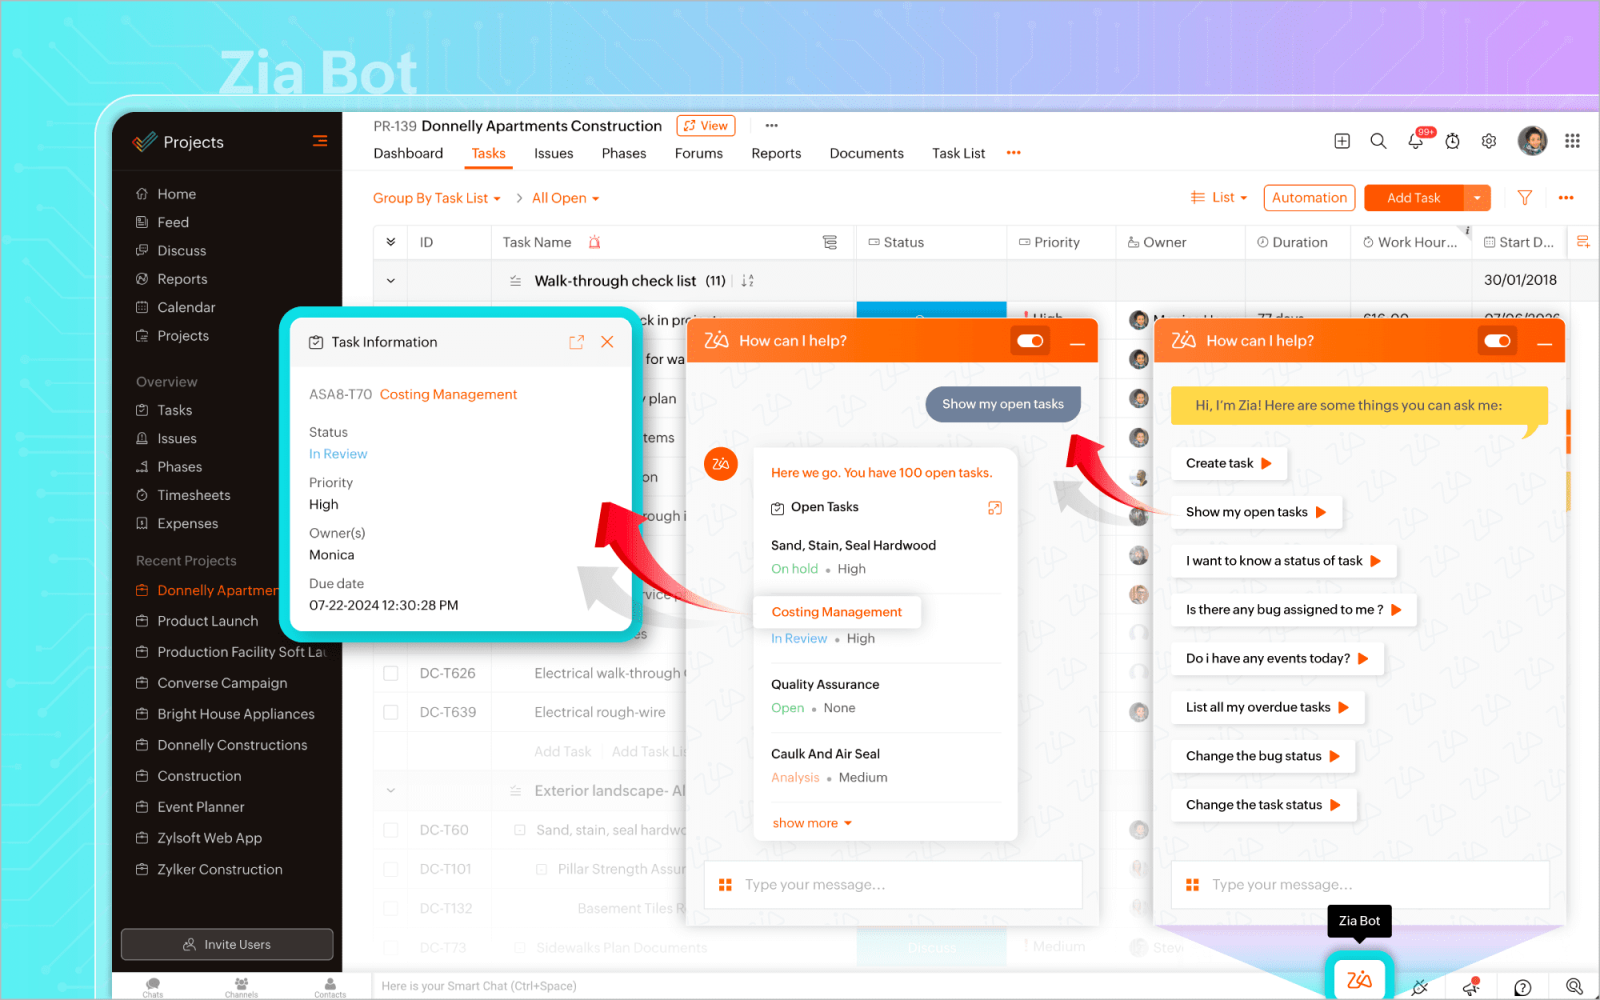Open the All Open filter dropdown
The height and width of the screenshot is (1000, 1600).
[x=565, y=198]
